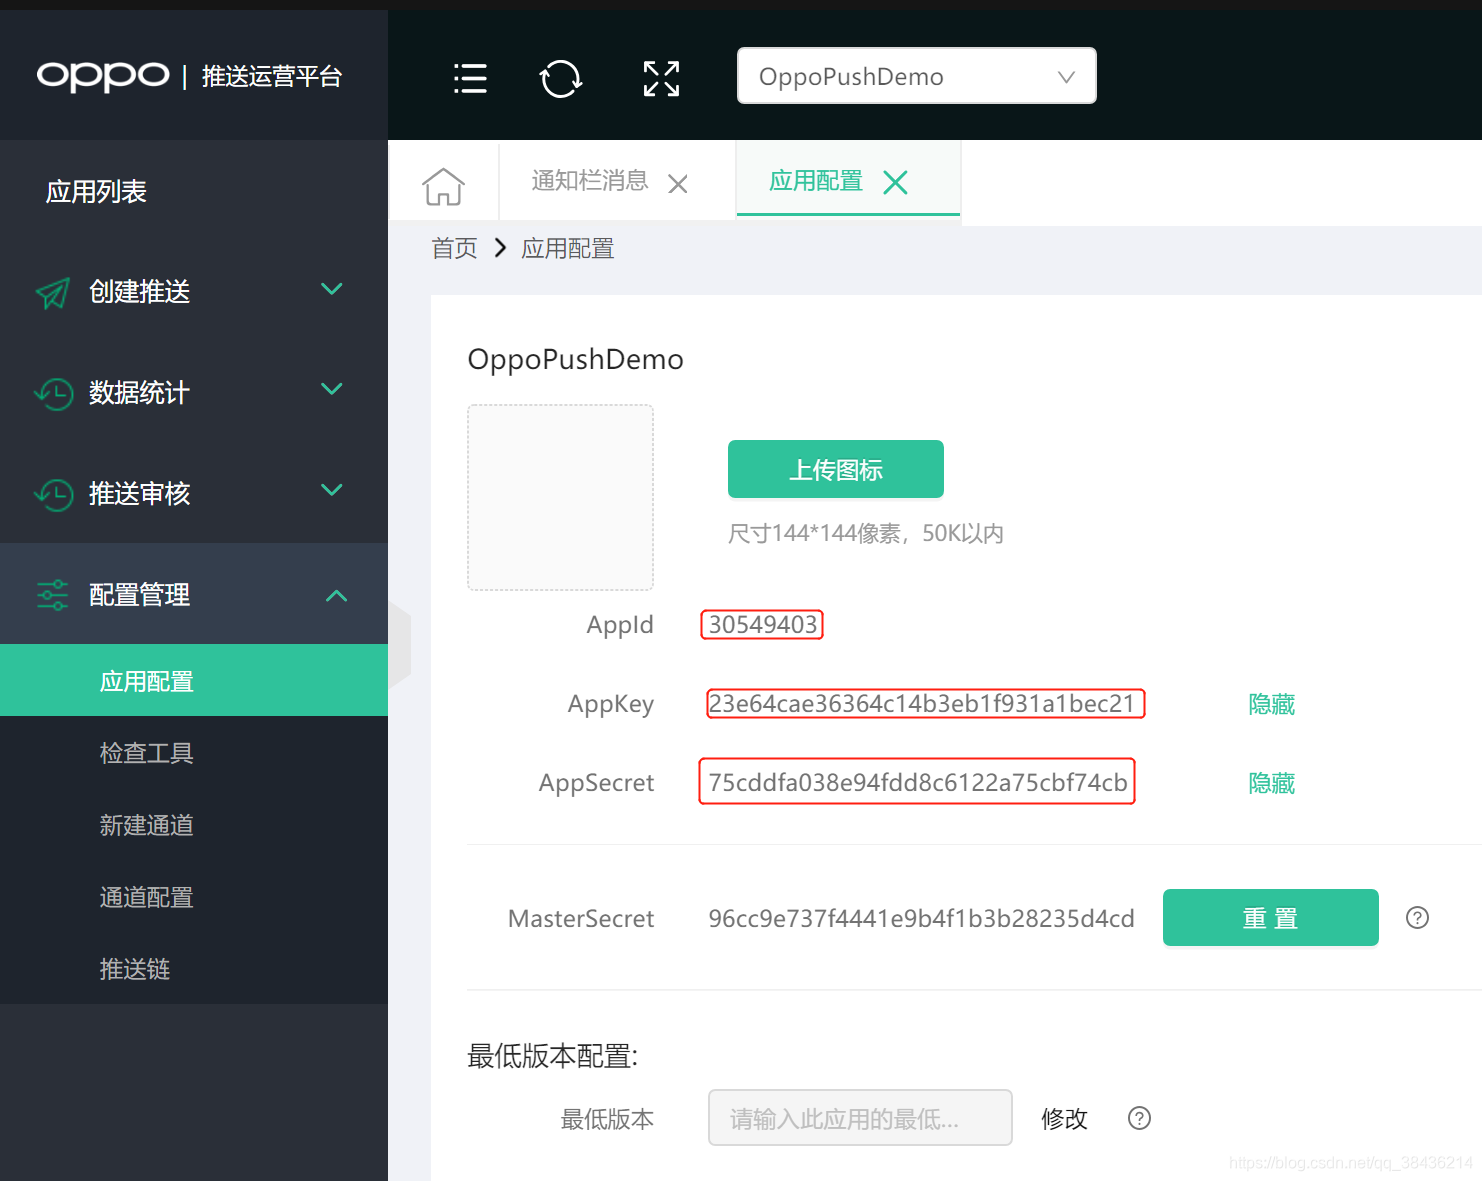Viewport: 1482px width, 1181px height.
Task: Click the 最低版本配置 section label
Action: tap(553, 1055)
